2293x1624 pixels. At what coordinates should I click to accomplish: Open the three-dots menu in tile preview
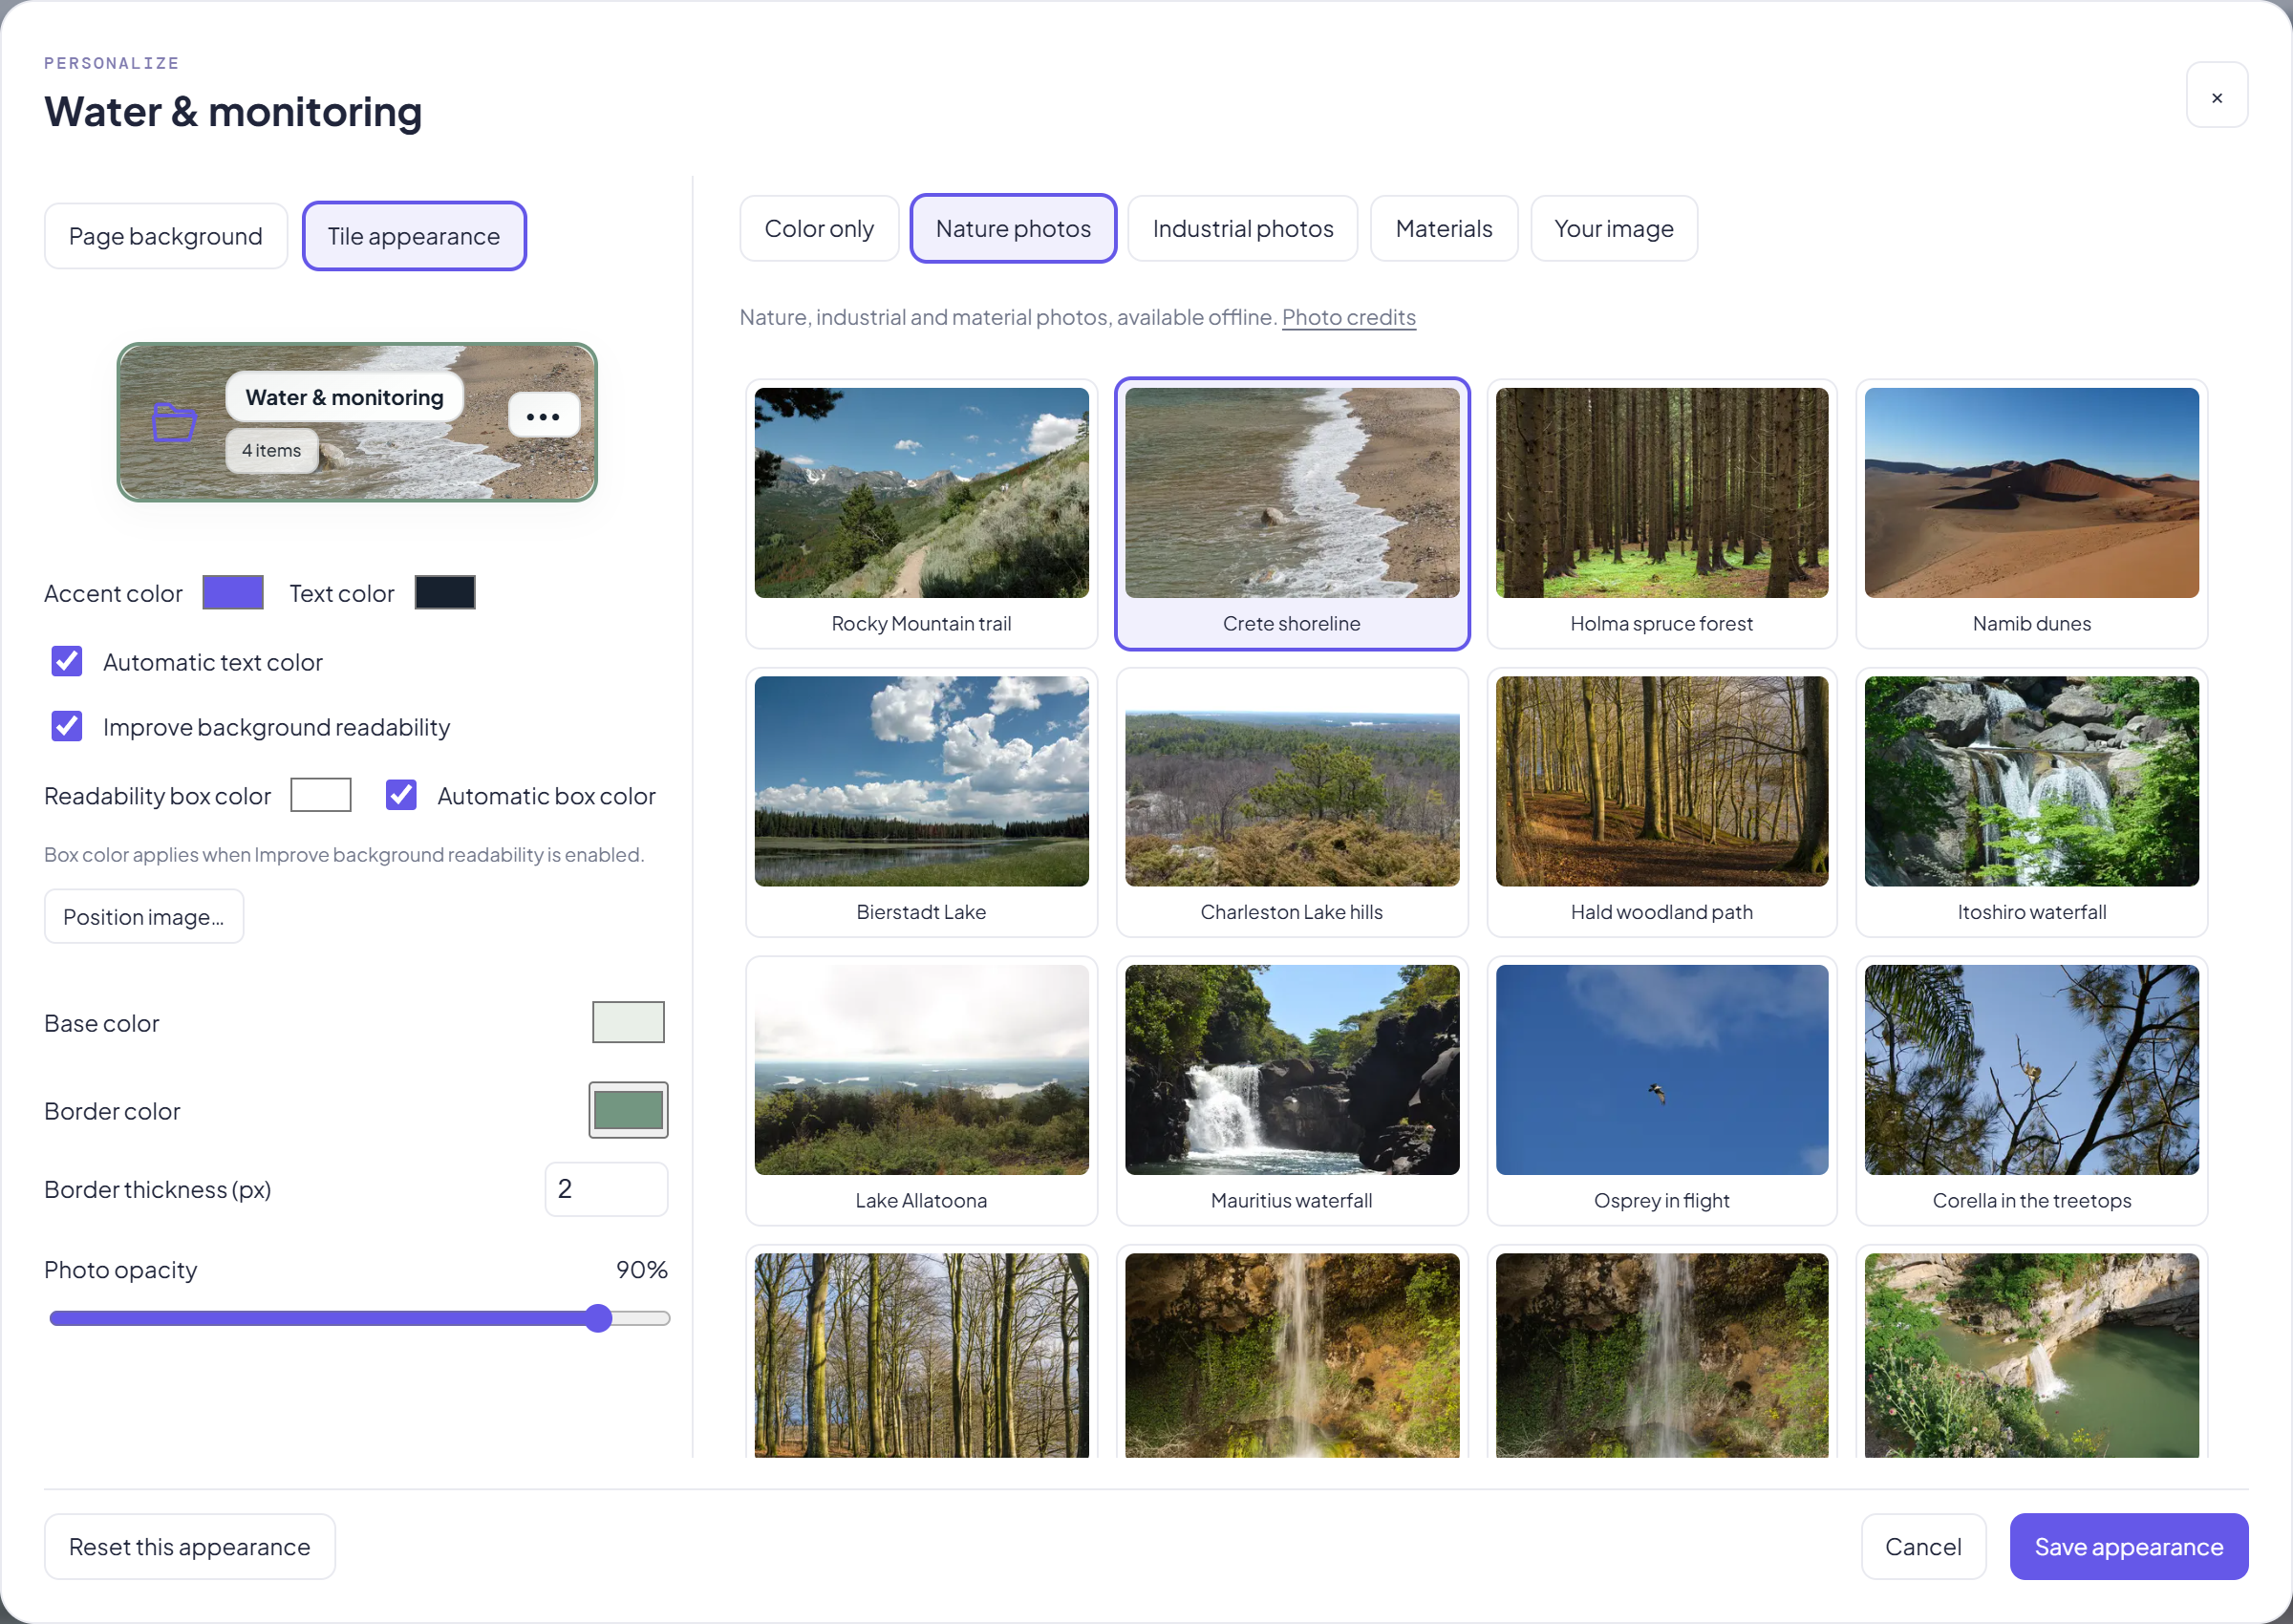tap(543, 416)
